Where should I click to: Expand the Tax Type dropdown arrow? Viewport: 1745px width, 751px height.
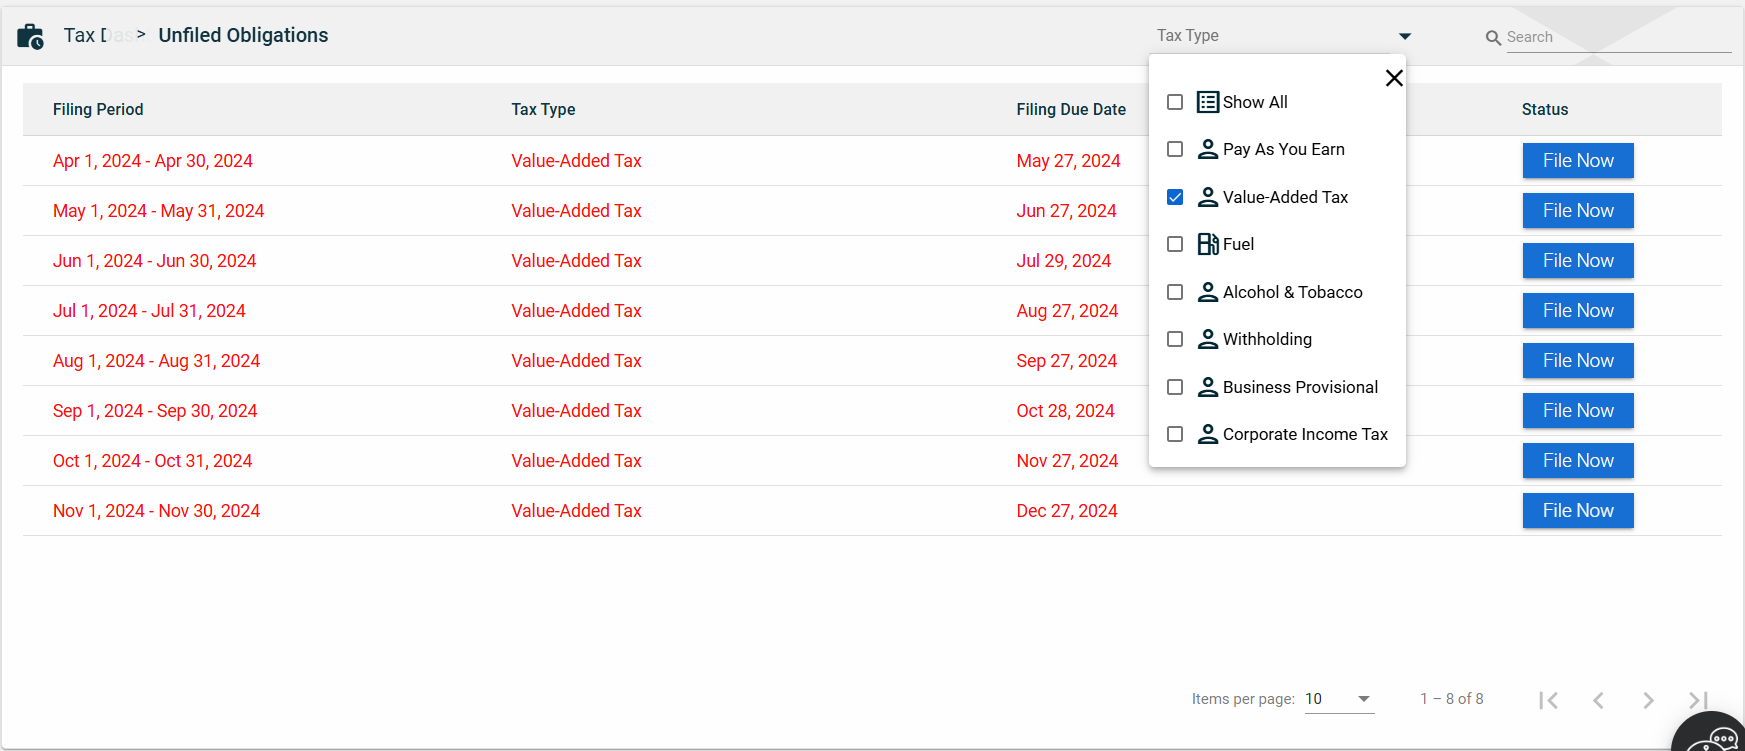point(1404,36)
